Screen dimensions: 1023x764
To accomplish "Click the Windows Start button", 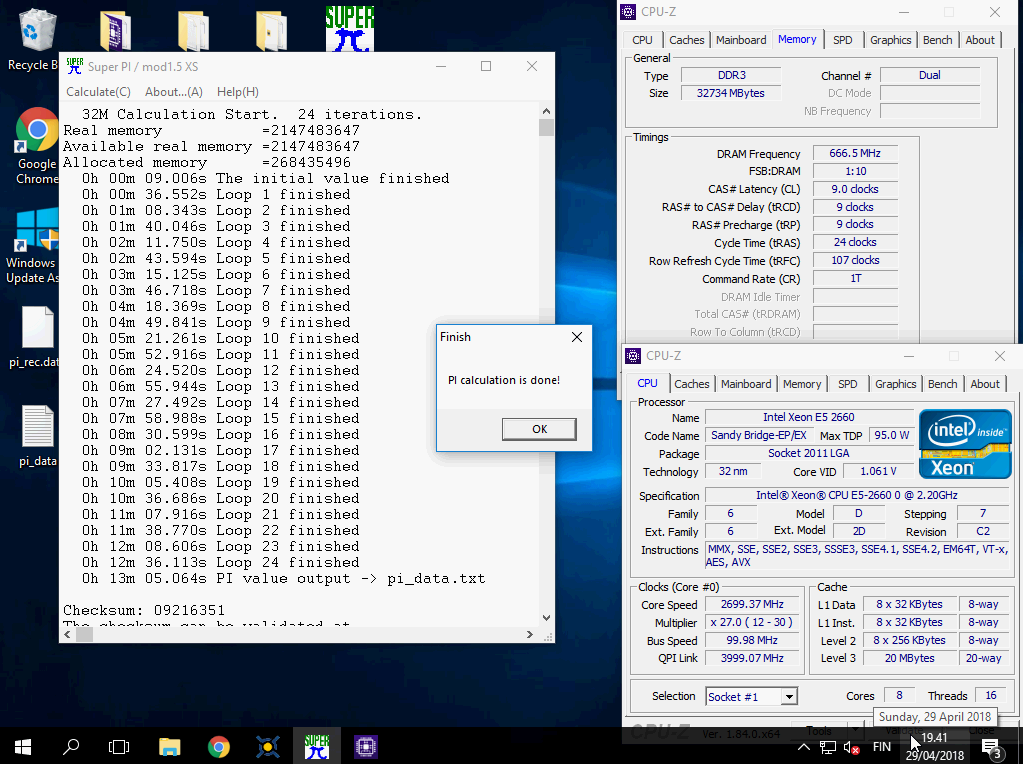I will (x=23, y=746).
